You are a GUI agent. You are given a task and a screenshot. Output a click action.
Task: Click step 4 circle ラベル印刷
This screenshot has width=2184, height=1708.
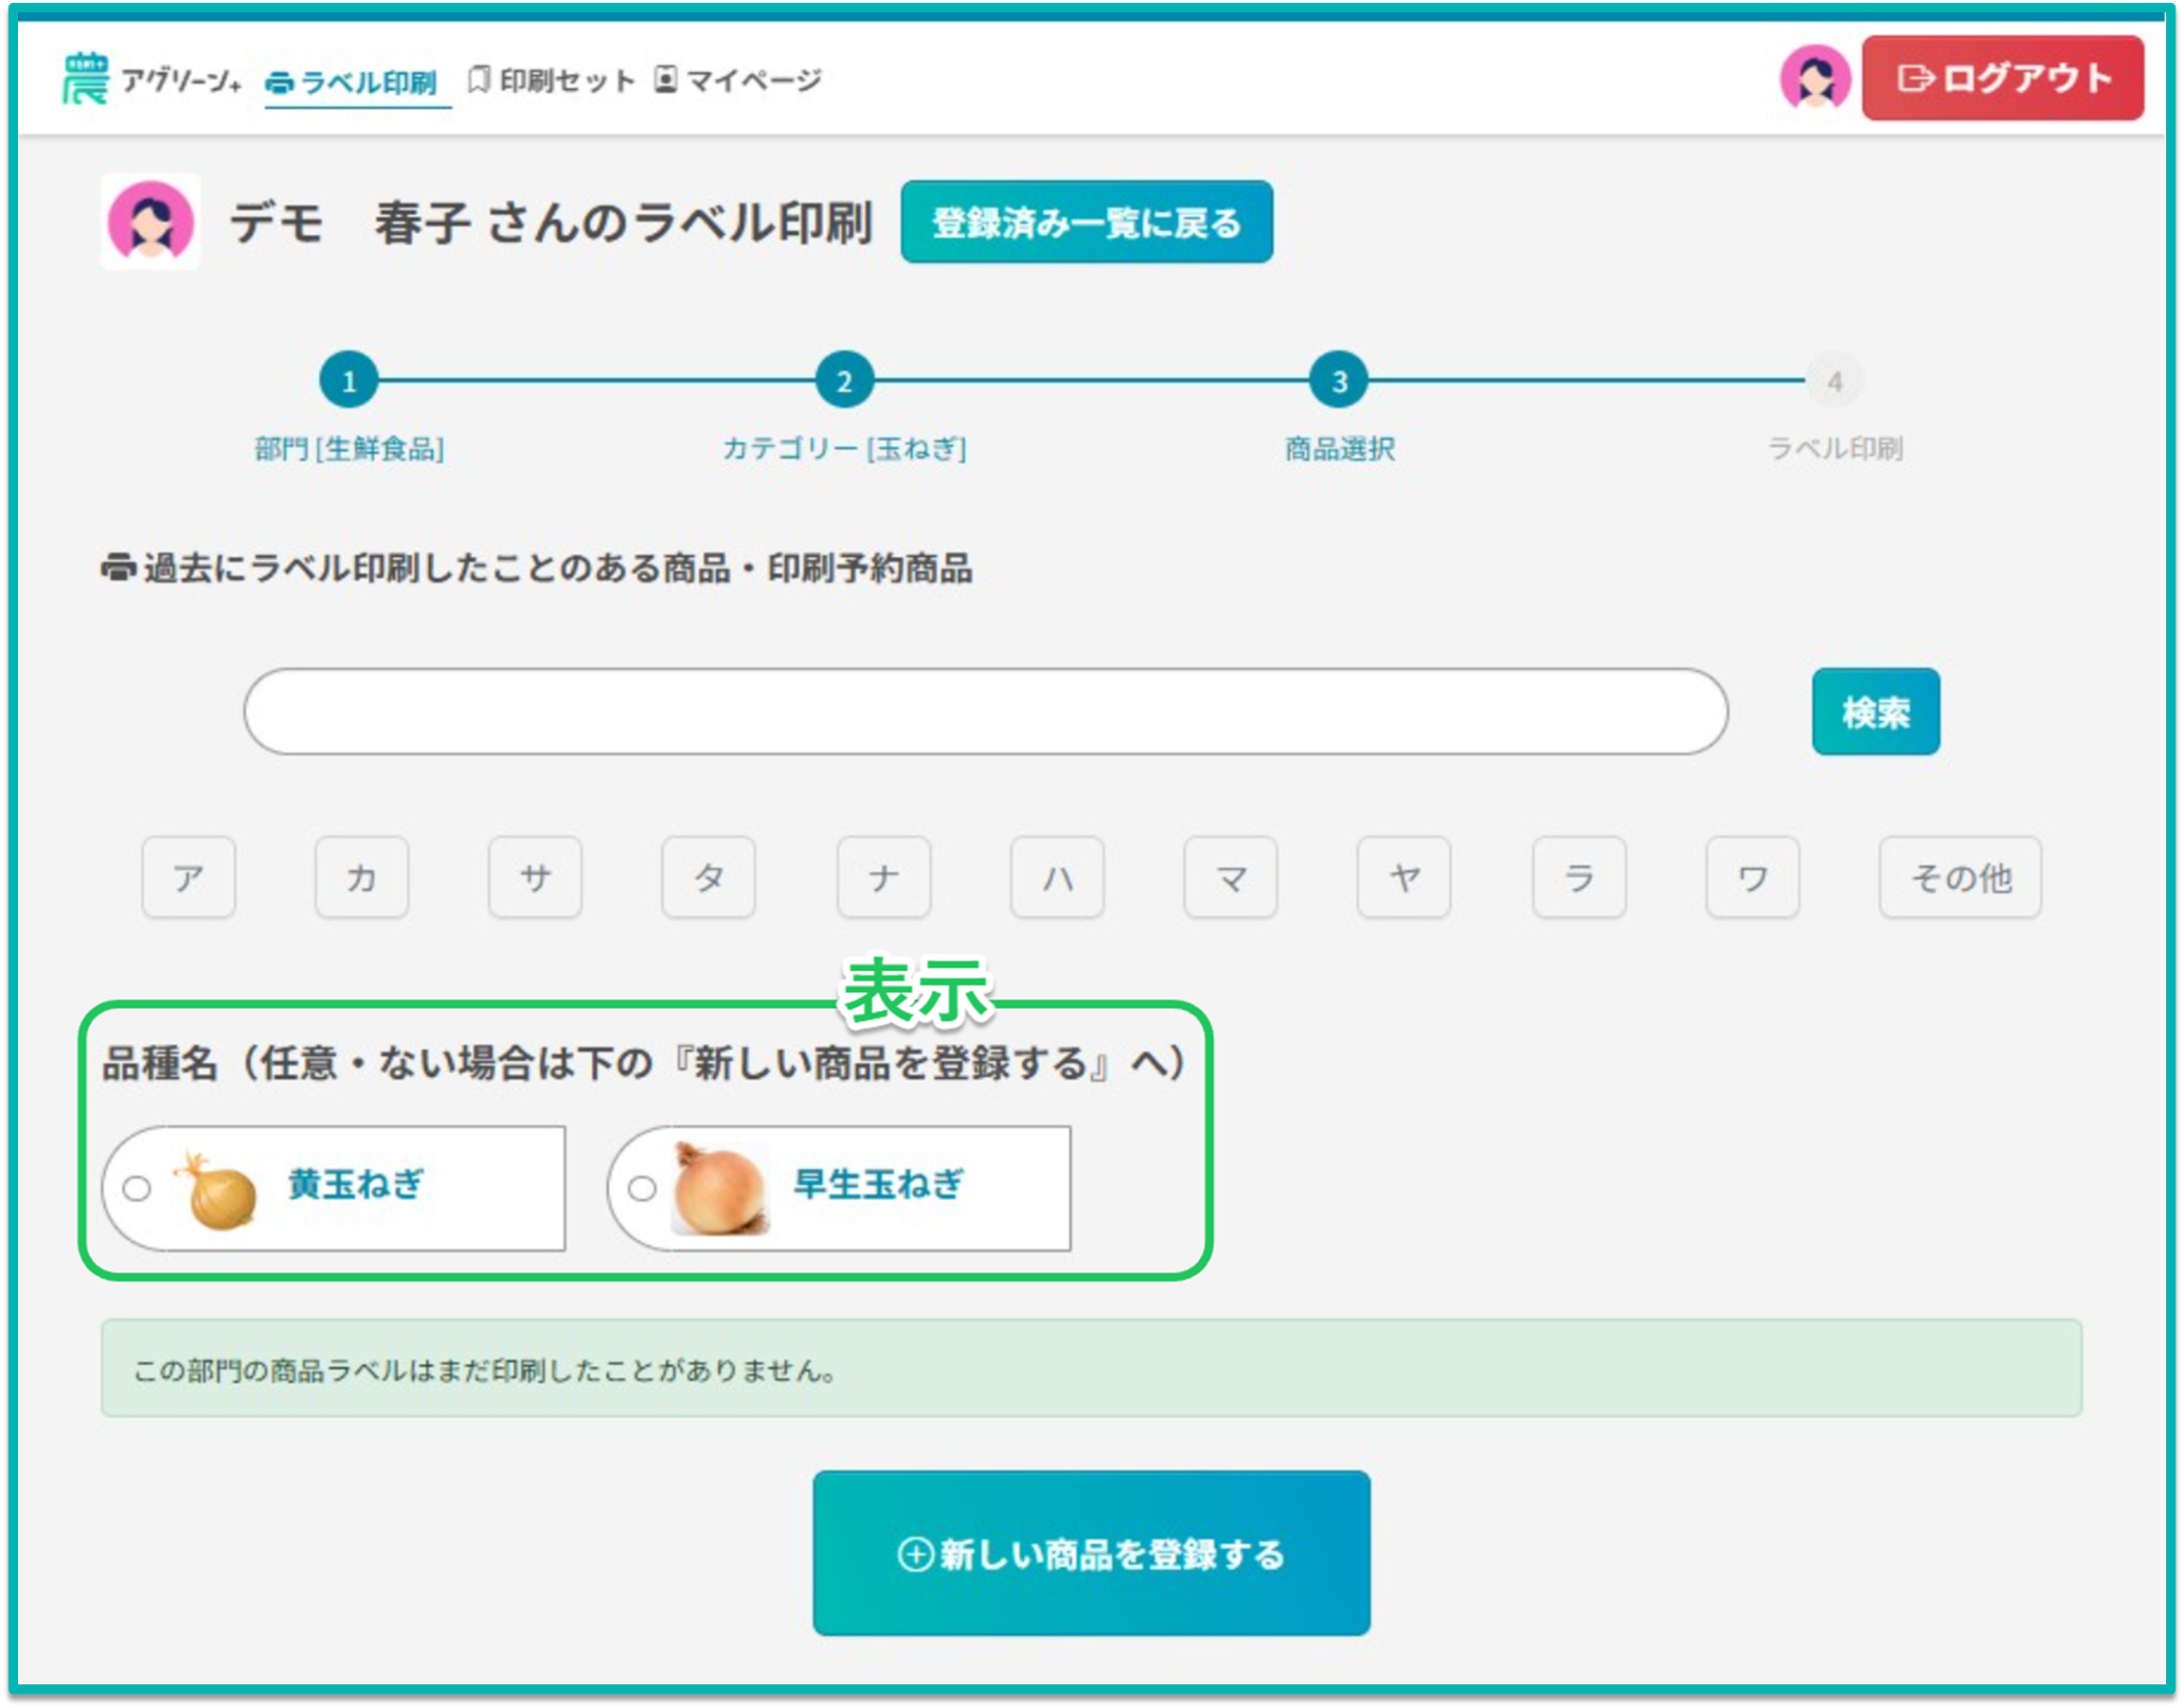pos(1834,381)
